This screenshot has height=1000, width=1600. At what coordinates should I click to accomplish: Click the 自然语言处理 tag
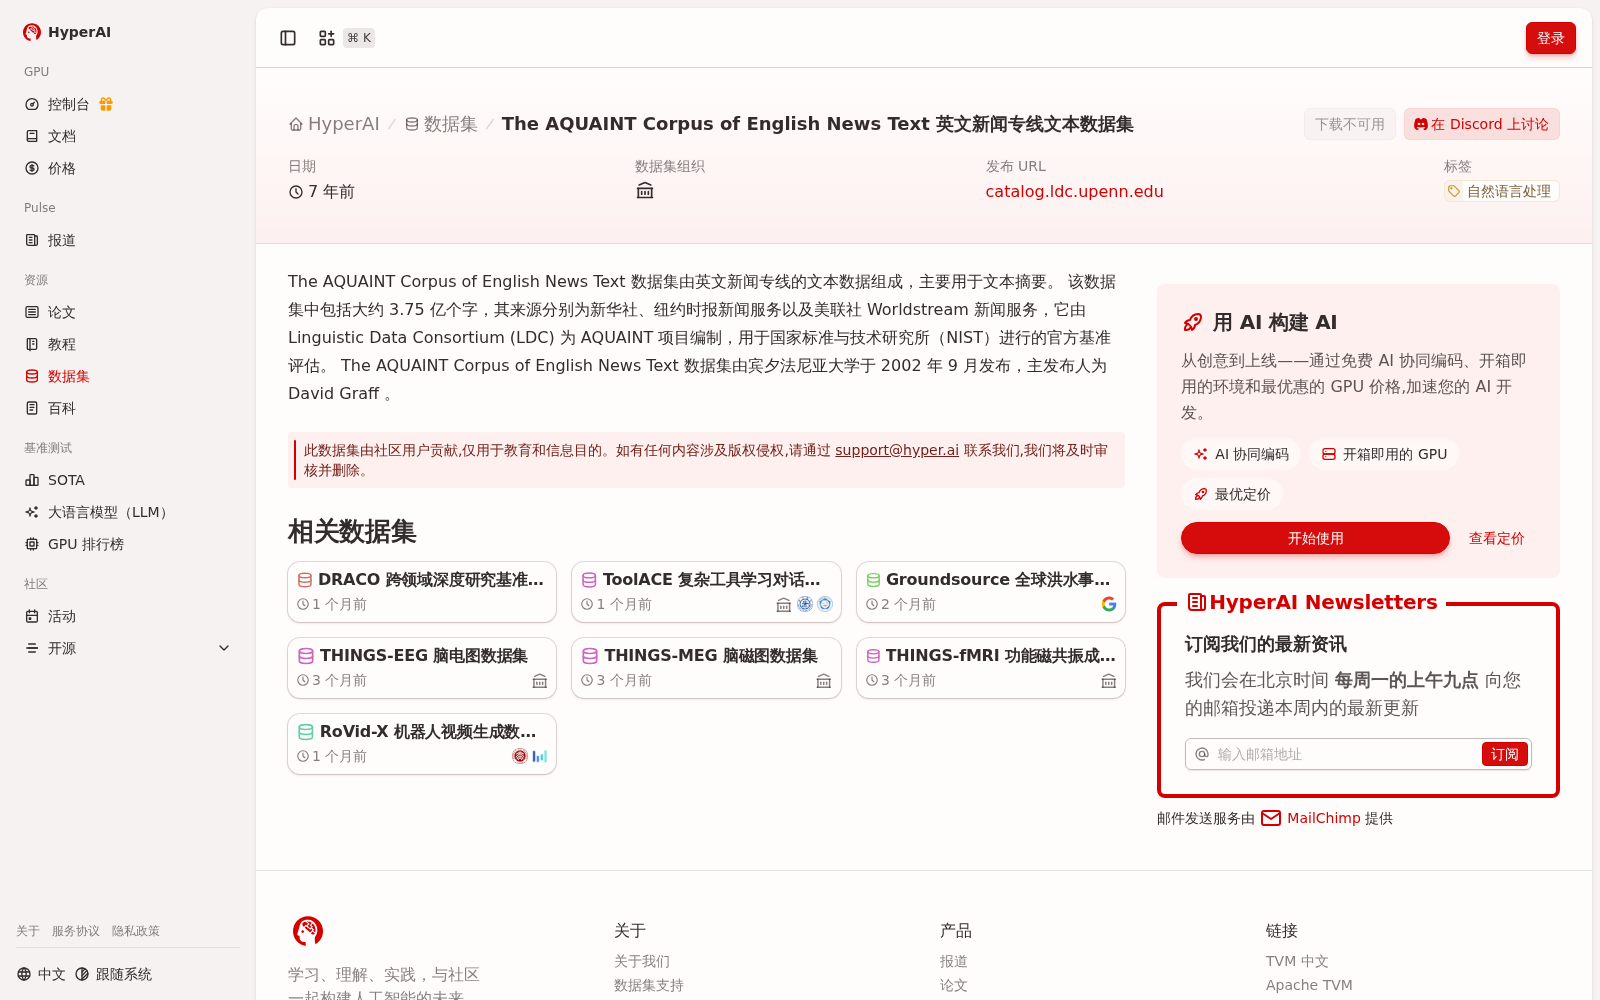[1501, 191]
